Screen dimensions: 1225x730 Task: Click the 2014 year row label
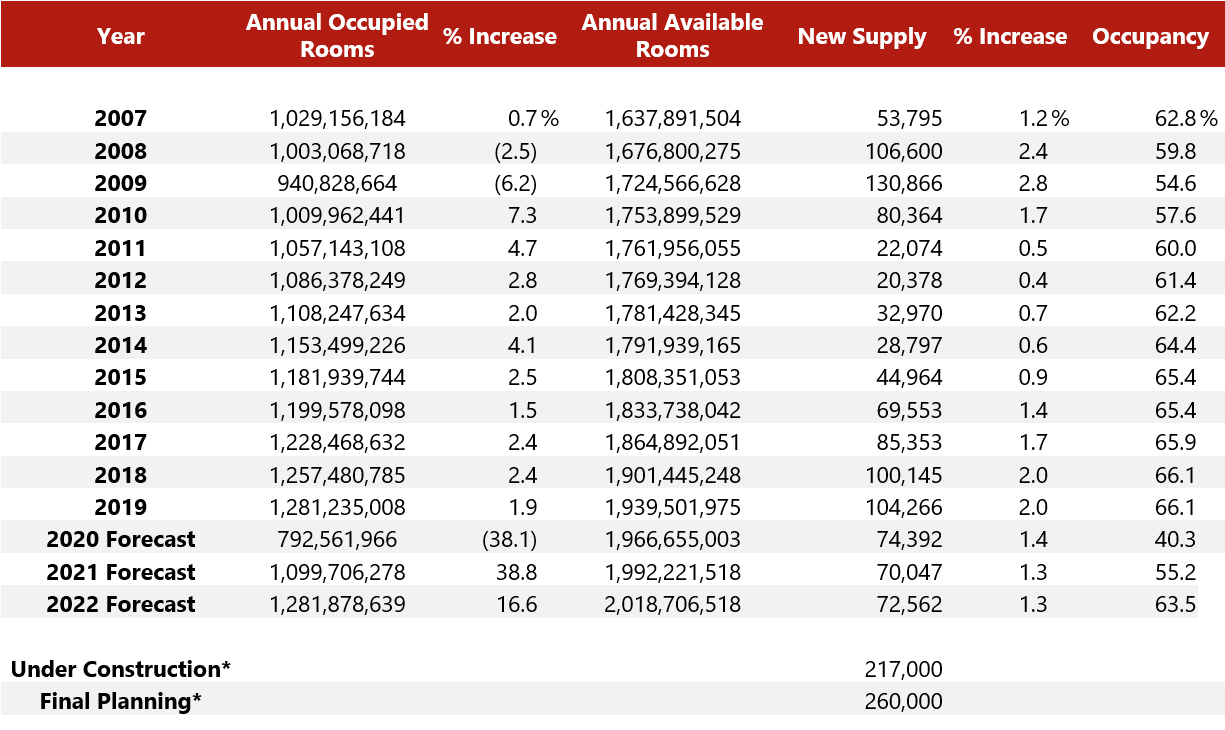pos(121,346)
